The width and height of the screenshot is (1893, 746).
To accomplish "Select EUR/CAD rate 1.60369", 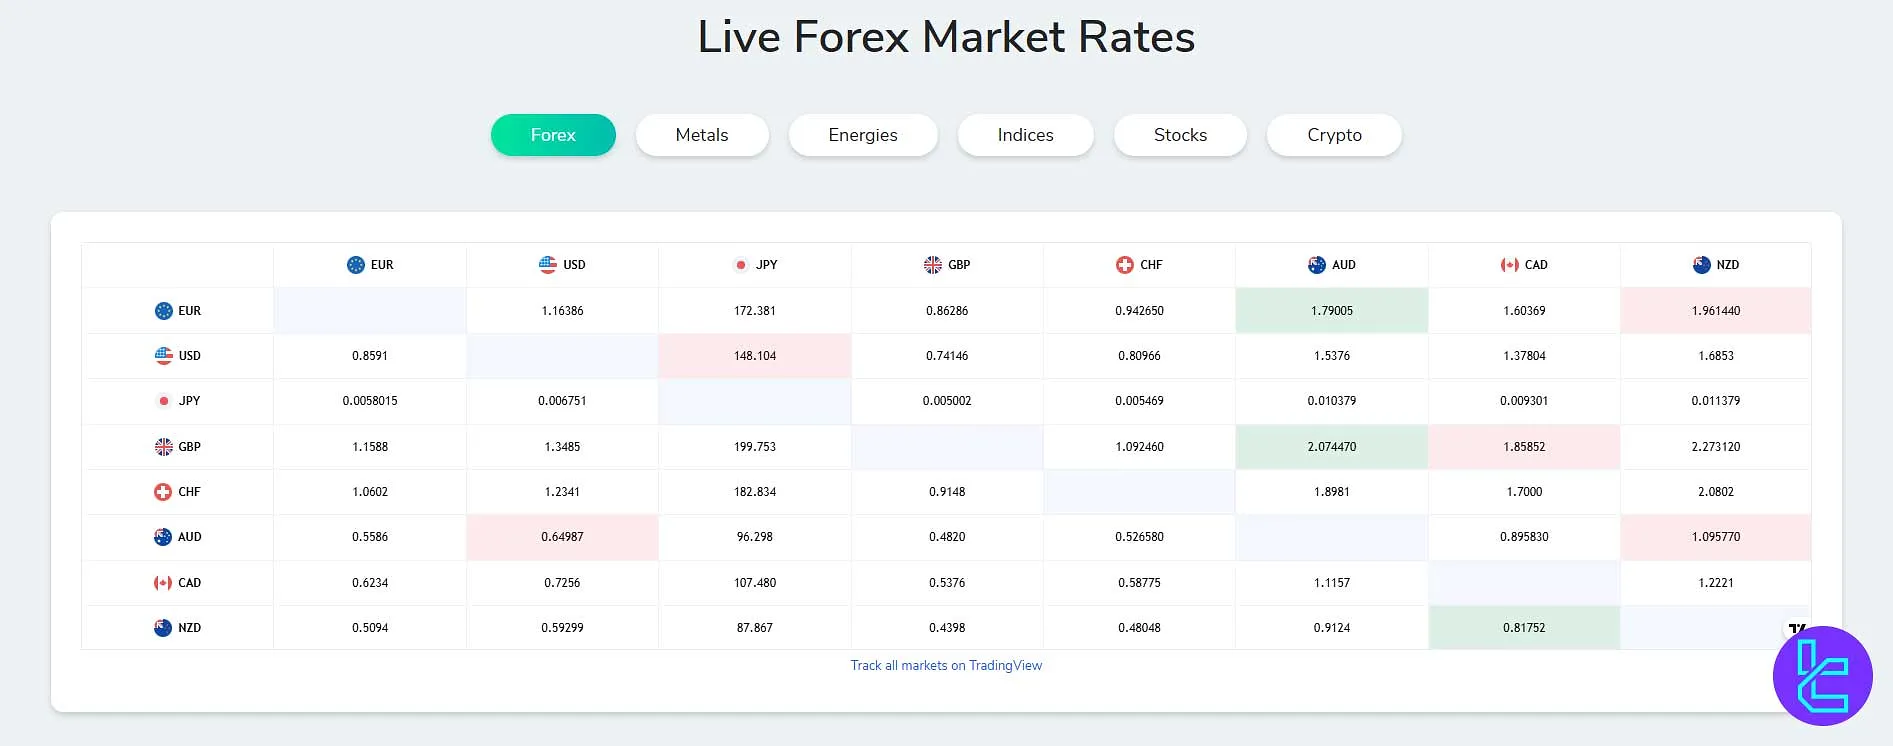I will click(x=1524, y=311).
